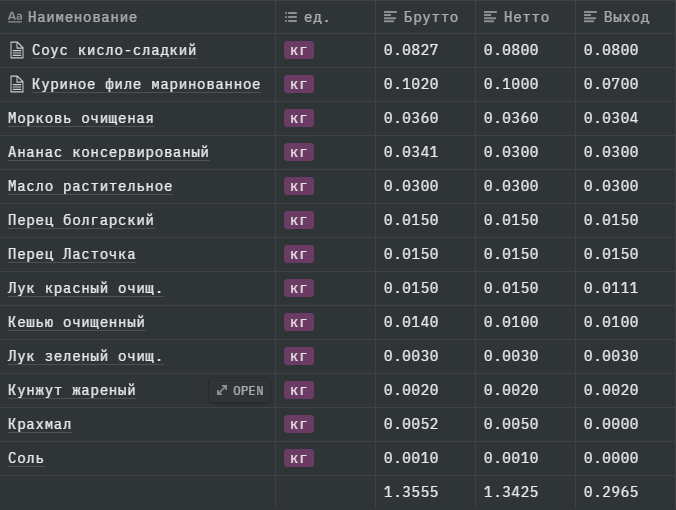Click the кг tag in Кешью очищенный row
The width and height of the screenshot is (676, 510).
click(x=299, y=322)
